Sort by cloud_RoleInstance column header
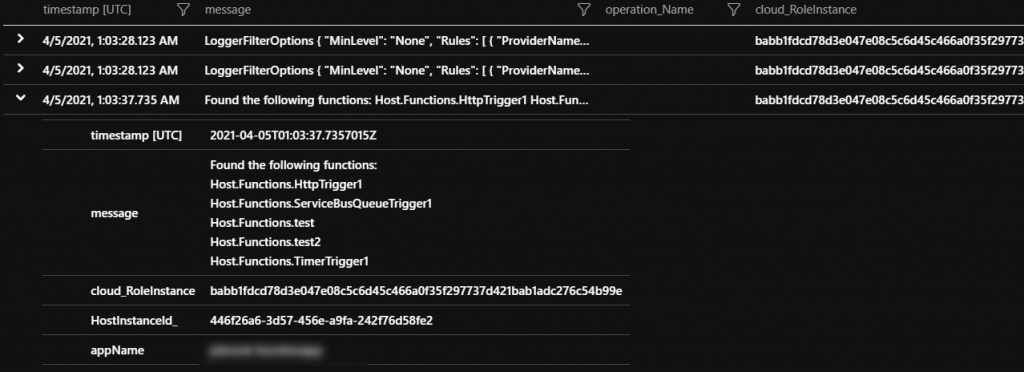This screenshot has height=372, width=1024. pyautogui.click(x=805, y=10)
